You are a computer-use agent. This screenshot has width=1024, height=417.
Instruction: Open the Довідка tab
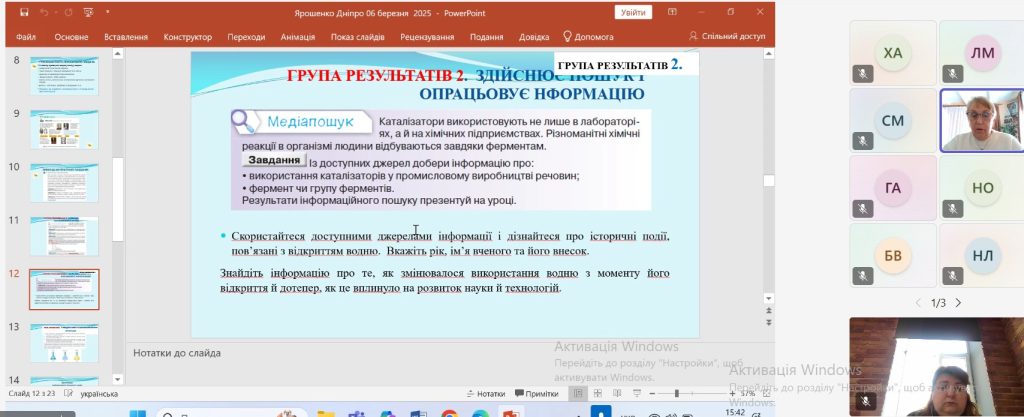pyautogui.click(x=534, y=37)
